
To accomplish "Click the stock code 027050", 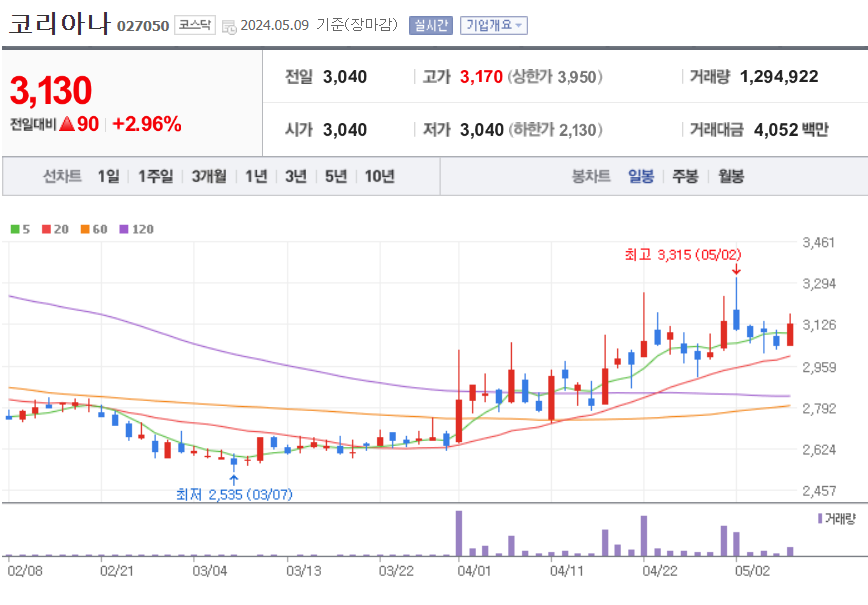I will 143,26.
